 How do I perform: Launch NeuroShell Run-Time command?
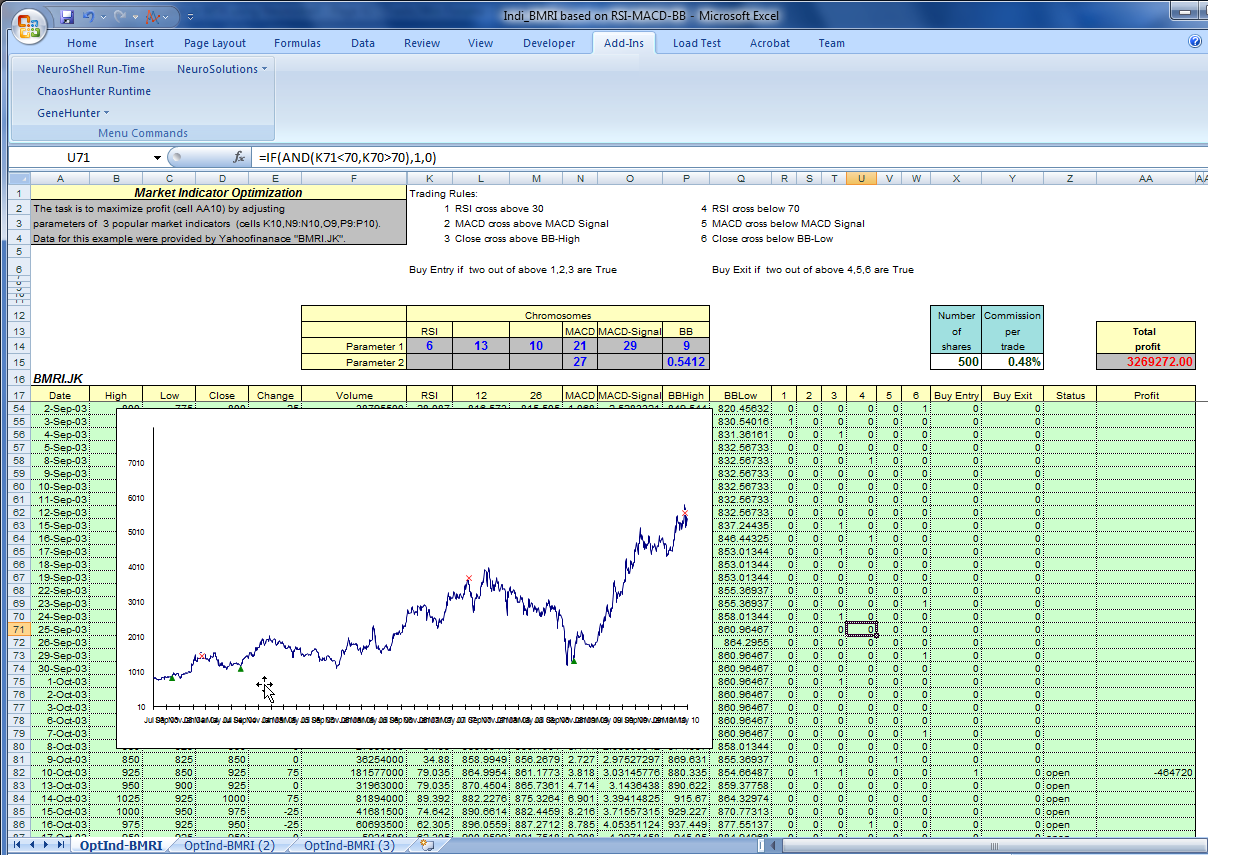(x=90, y=69)
